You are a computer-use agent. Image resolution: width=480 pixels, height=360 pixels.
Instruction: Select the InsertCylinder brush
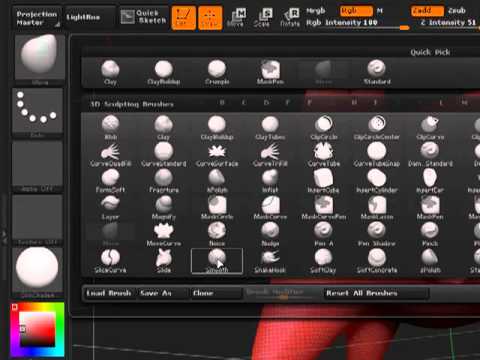(377, 181)
